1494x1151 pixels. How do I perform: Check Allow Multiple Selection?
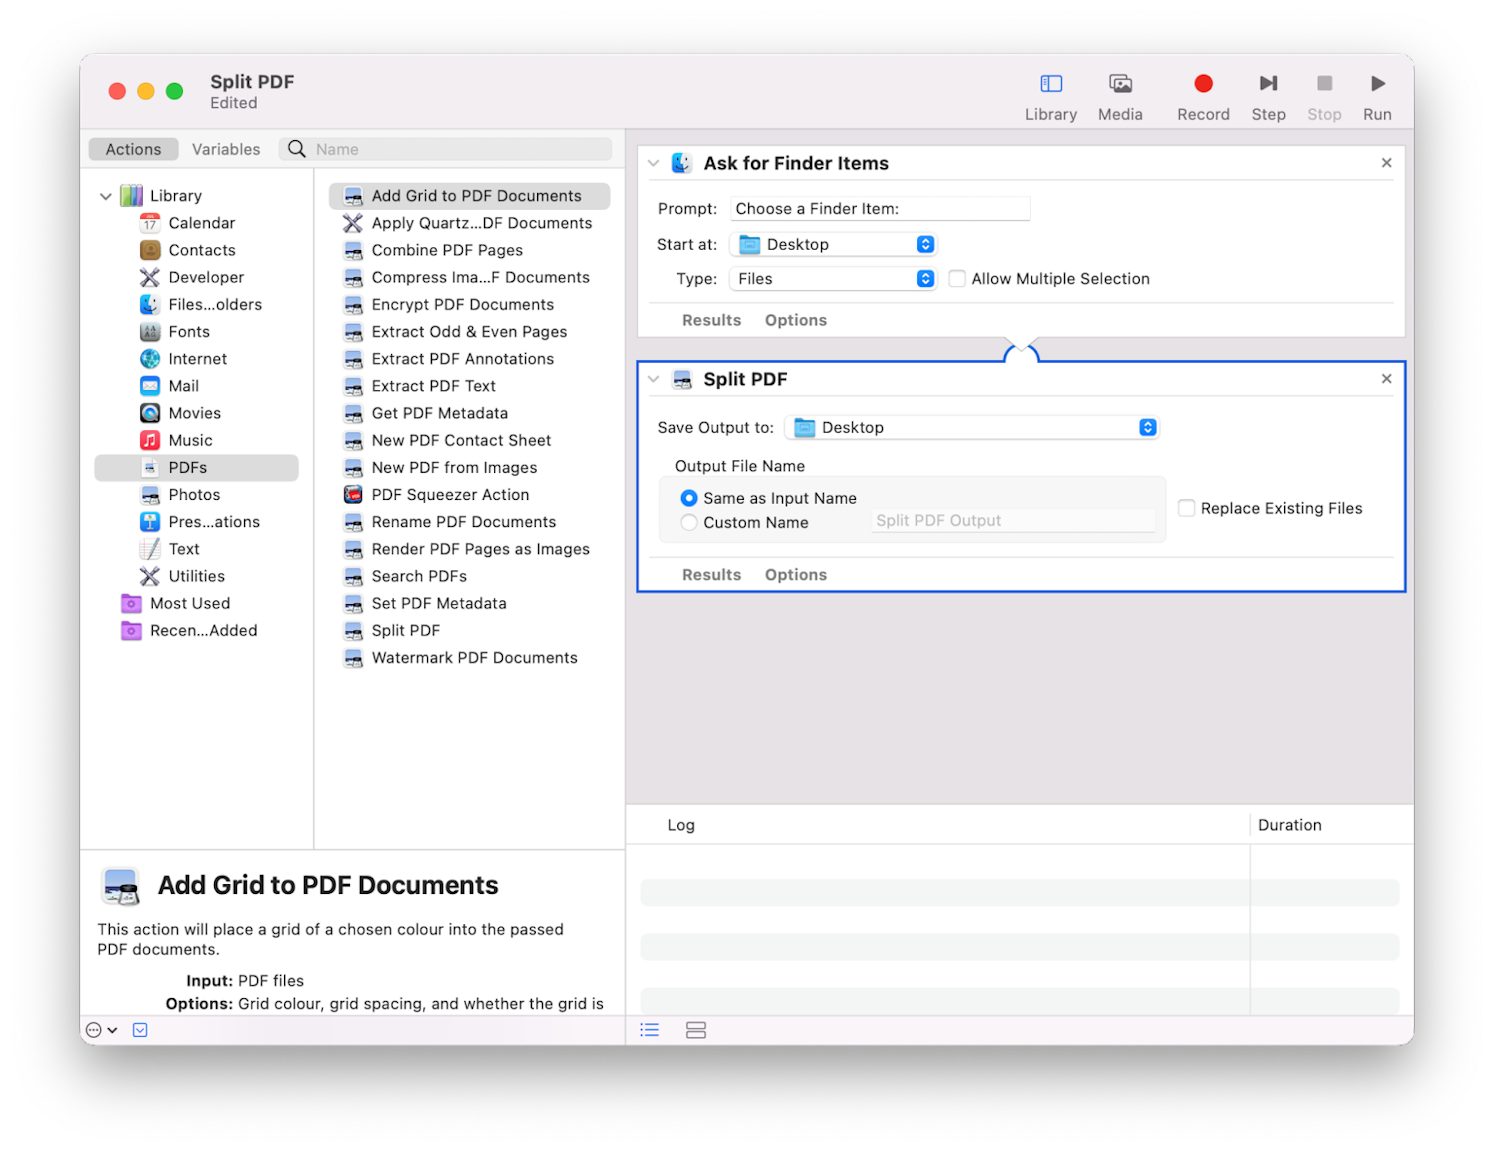click(957, 278)
